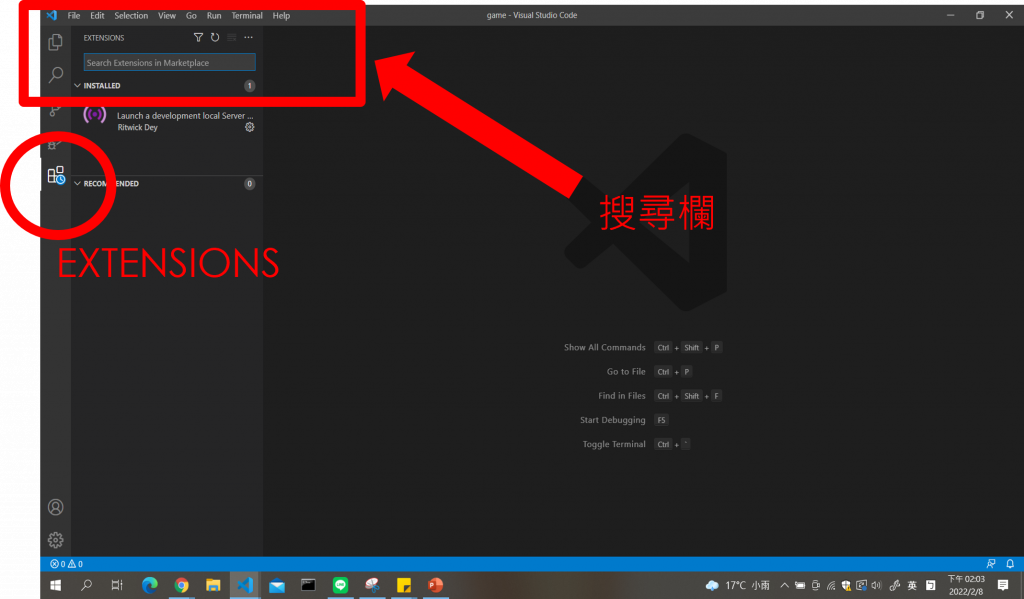Open the Extensions view in the activity bar
Viewport: 1024px width, 599px height.
point(56,175)
